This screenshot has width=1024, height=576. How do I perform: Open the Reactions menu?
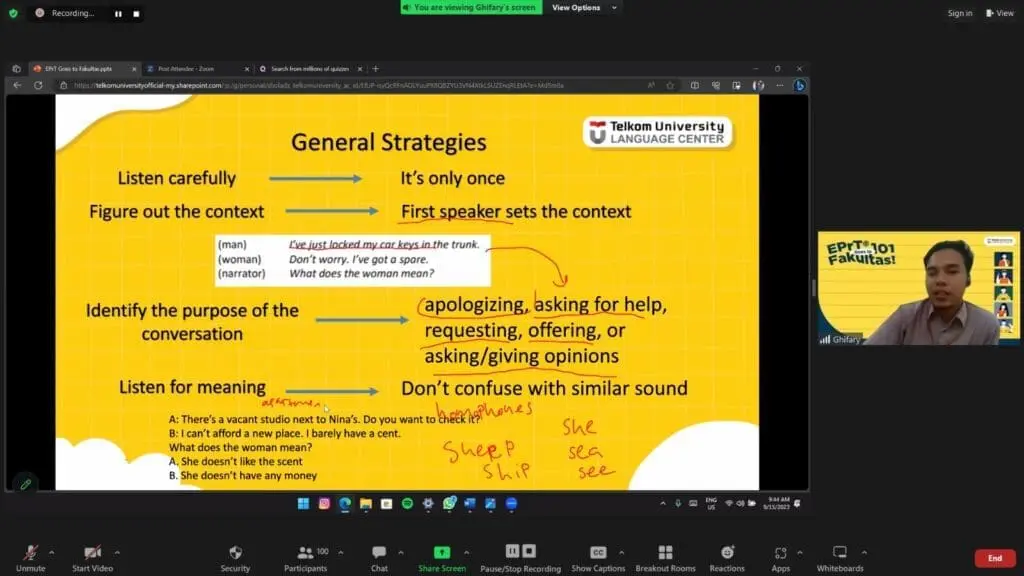(727, 553)
